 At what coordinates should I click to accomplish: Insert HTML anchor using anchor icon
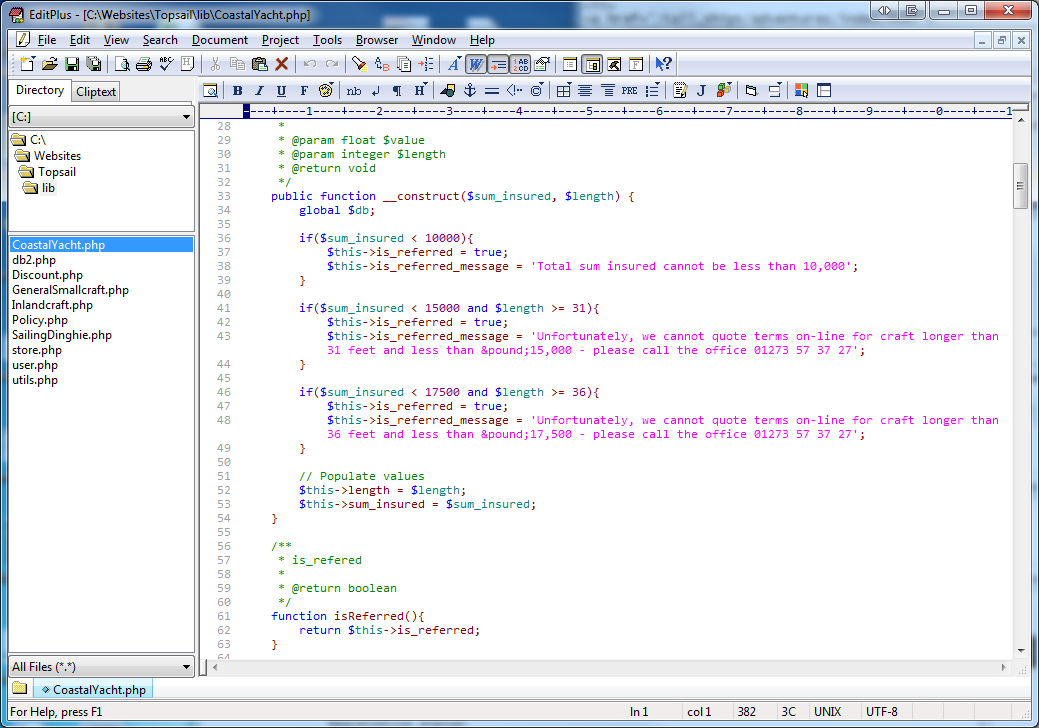[469, 90]
